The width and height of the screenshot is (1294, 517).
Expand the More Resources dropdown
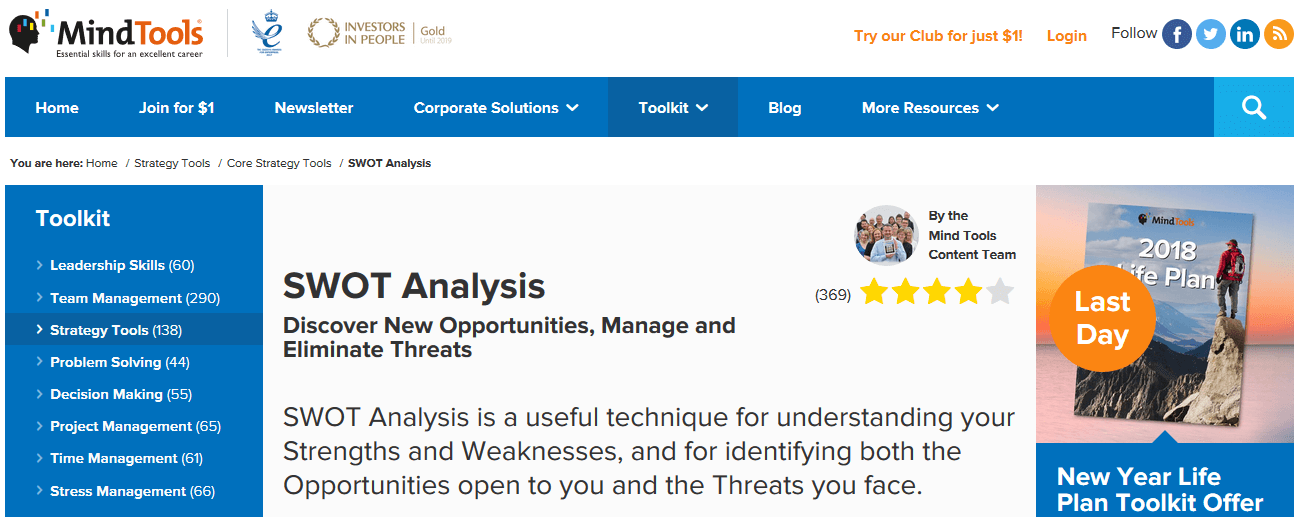click(930, 108)
